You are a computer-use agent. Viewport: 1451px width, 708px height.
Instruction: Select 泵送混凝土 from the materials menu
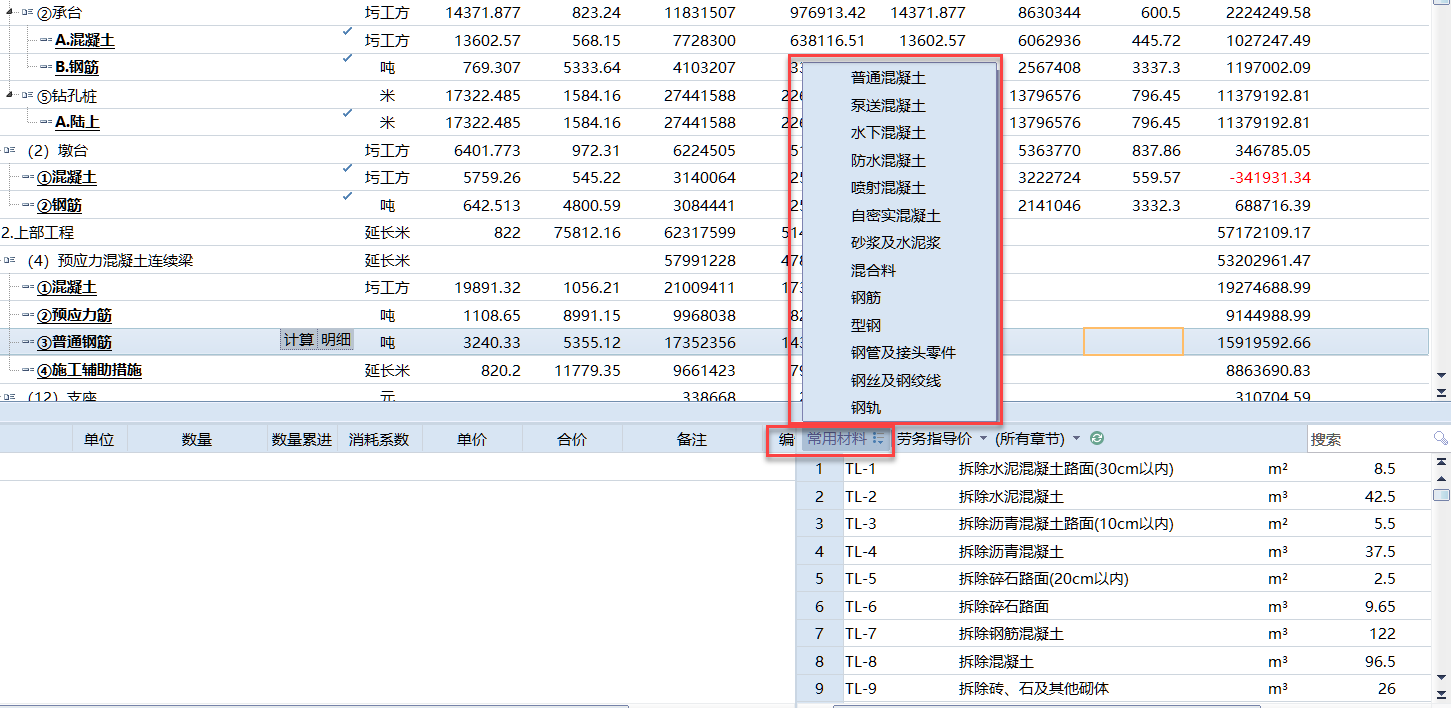coord(888,105)
